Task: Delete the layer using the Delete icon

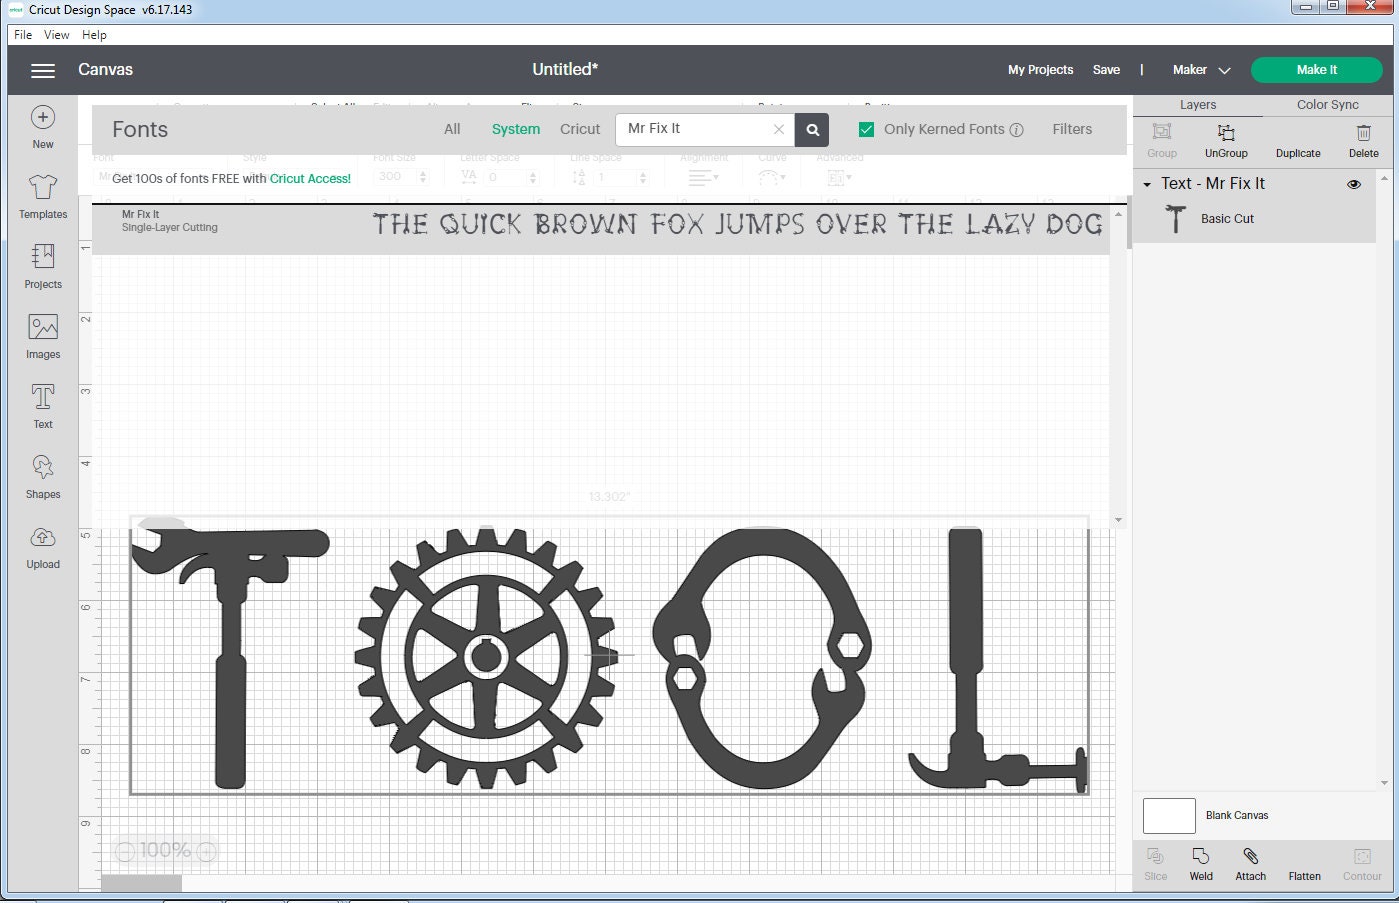Action: 1364,140
